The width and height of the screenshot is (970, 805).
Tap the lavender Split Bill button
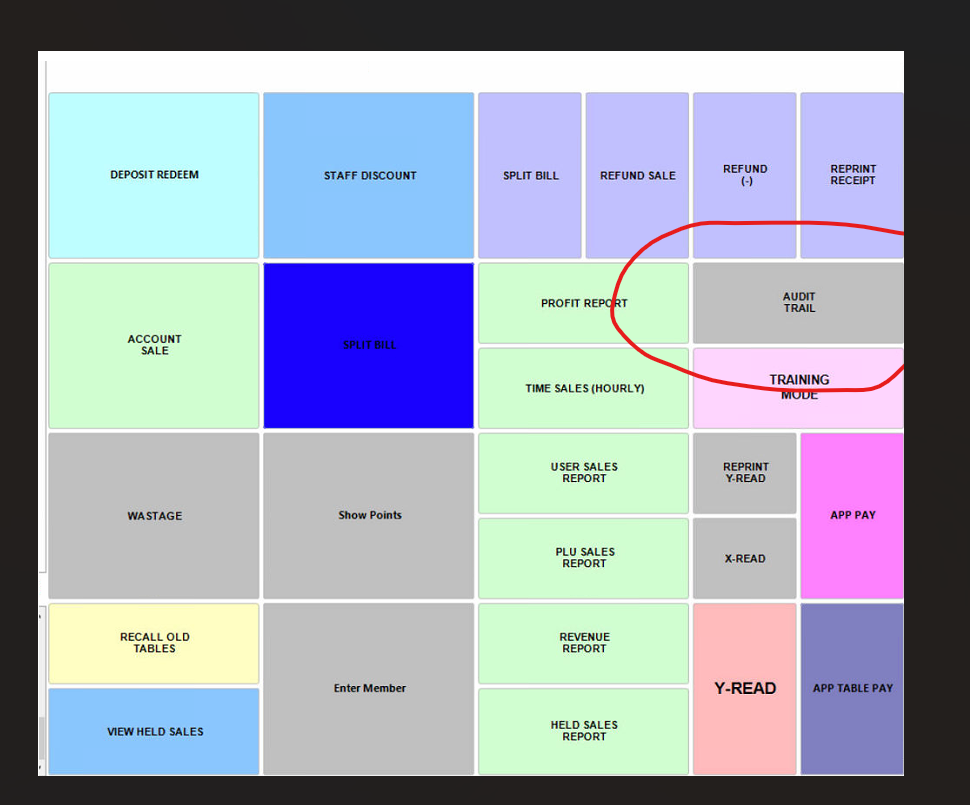tap(530, 175)
